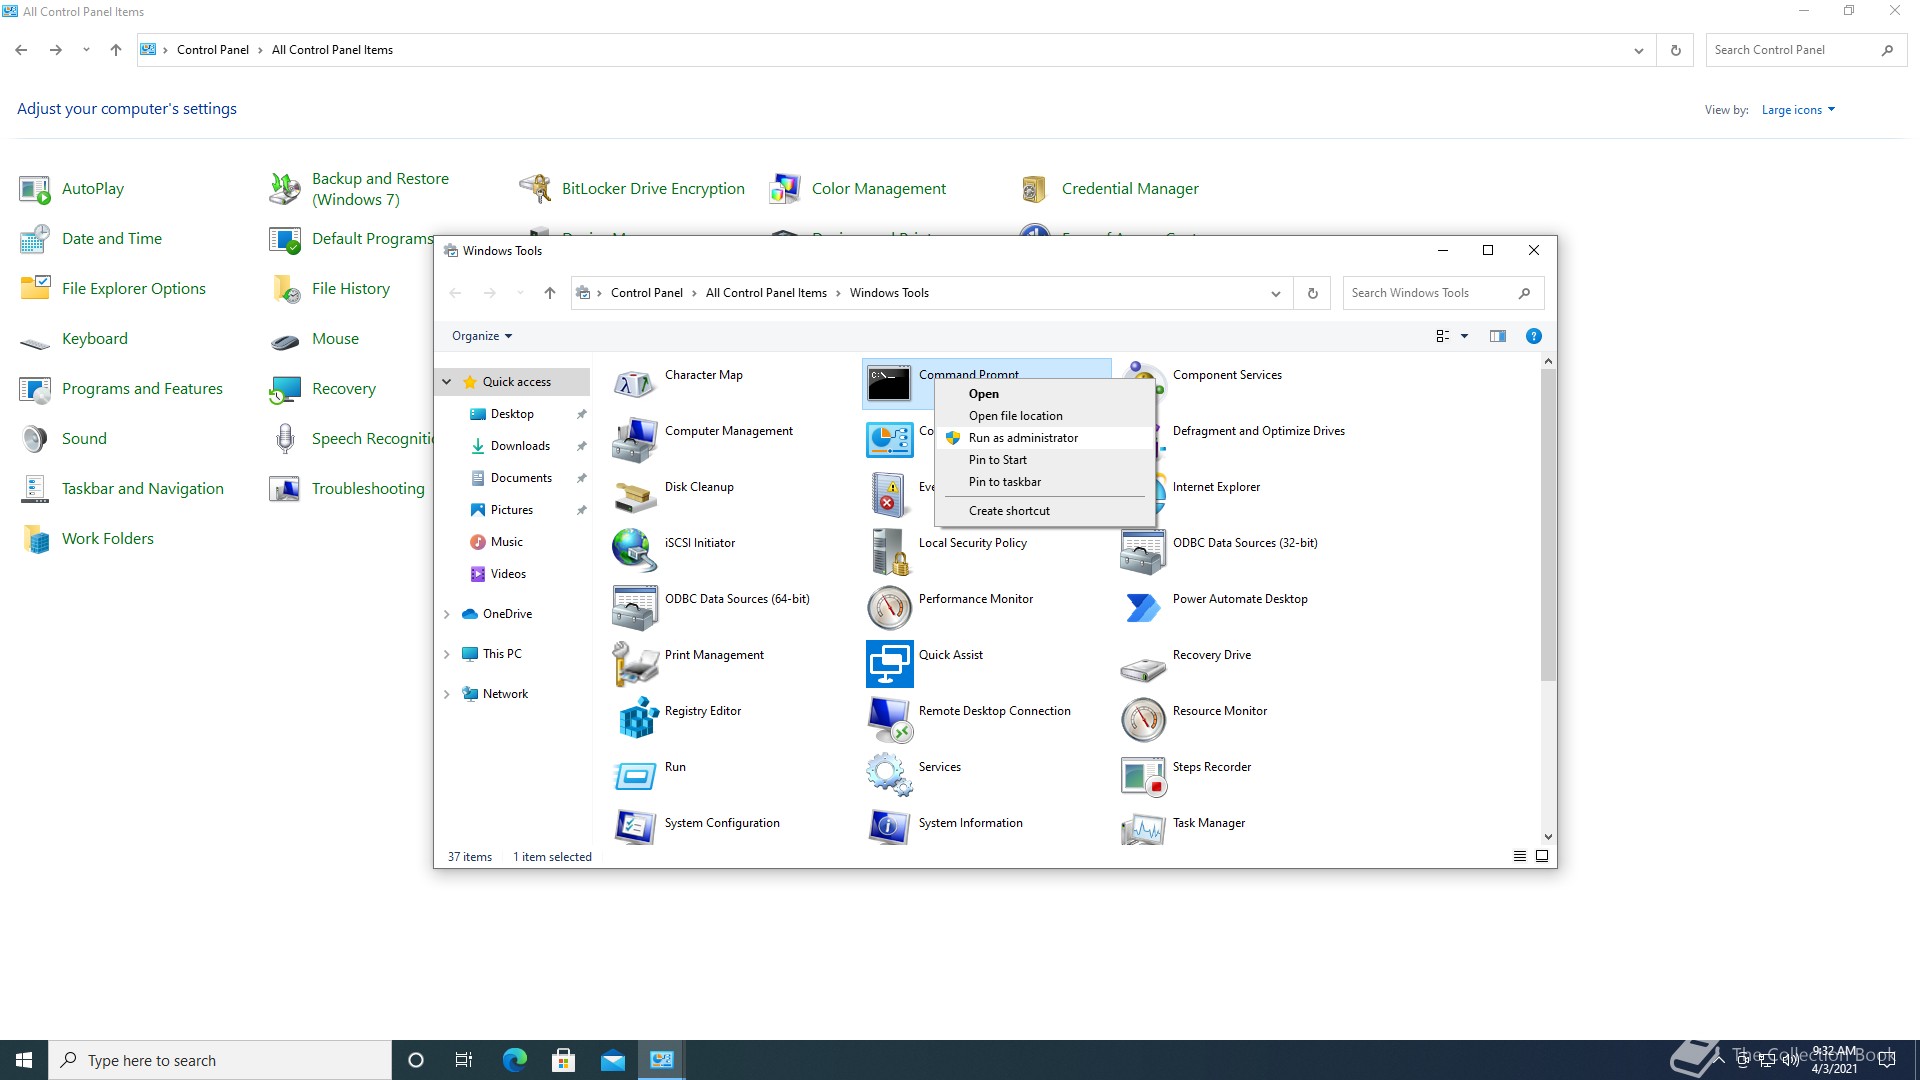
Task: Launch Disk Cleanup icon
Action: click(x=635, y=495)
